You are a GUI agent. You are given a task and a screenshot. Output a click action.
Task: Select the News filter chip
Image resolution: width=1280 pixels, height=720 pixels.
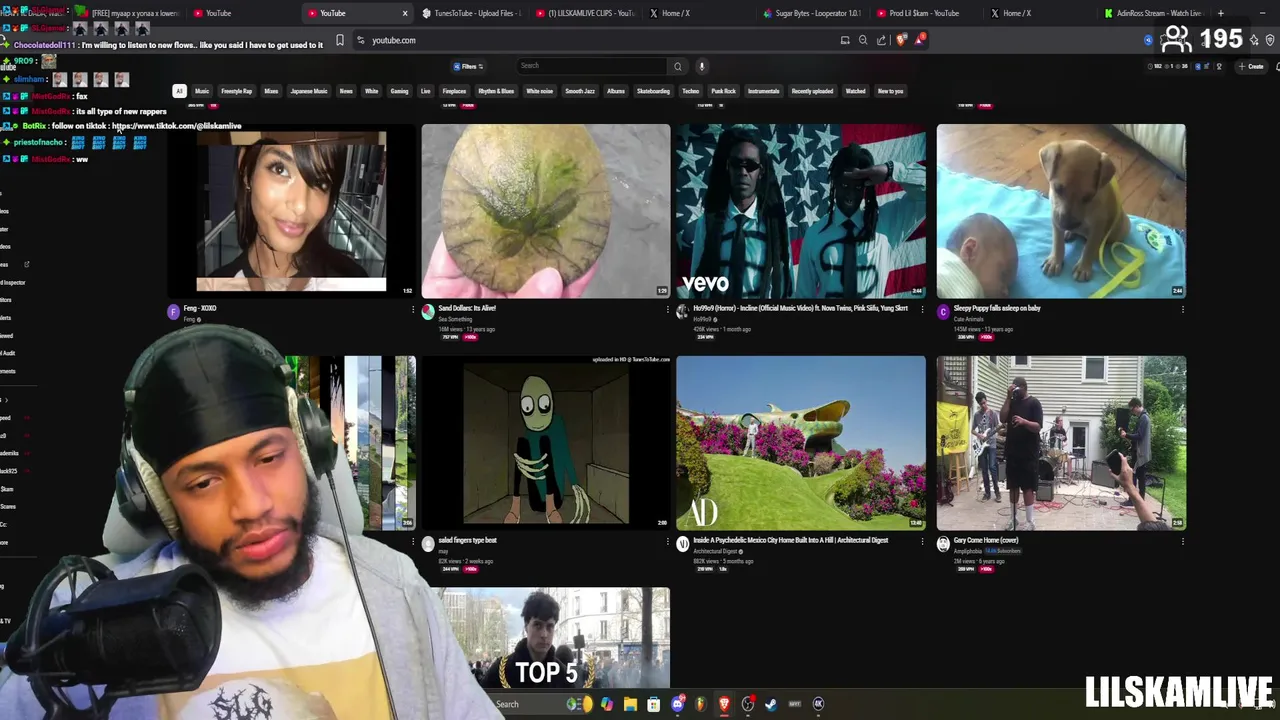pos(346,91)
